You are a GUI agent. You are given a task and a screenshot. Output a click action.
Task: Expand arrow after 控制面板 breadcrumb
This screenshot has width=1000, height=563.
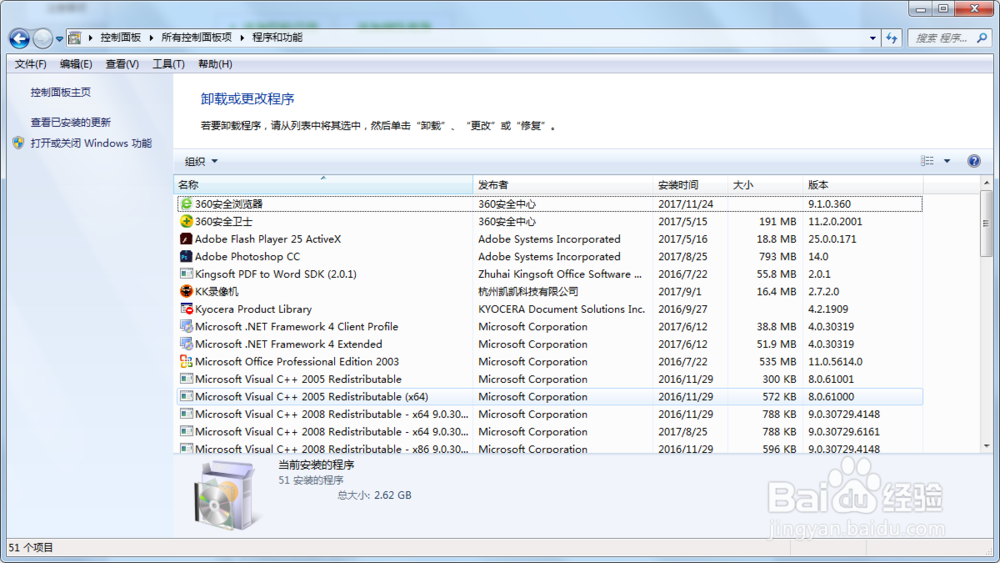151,38
